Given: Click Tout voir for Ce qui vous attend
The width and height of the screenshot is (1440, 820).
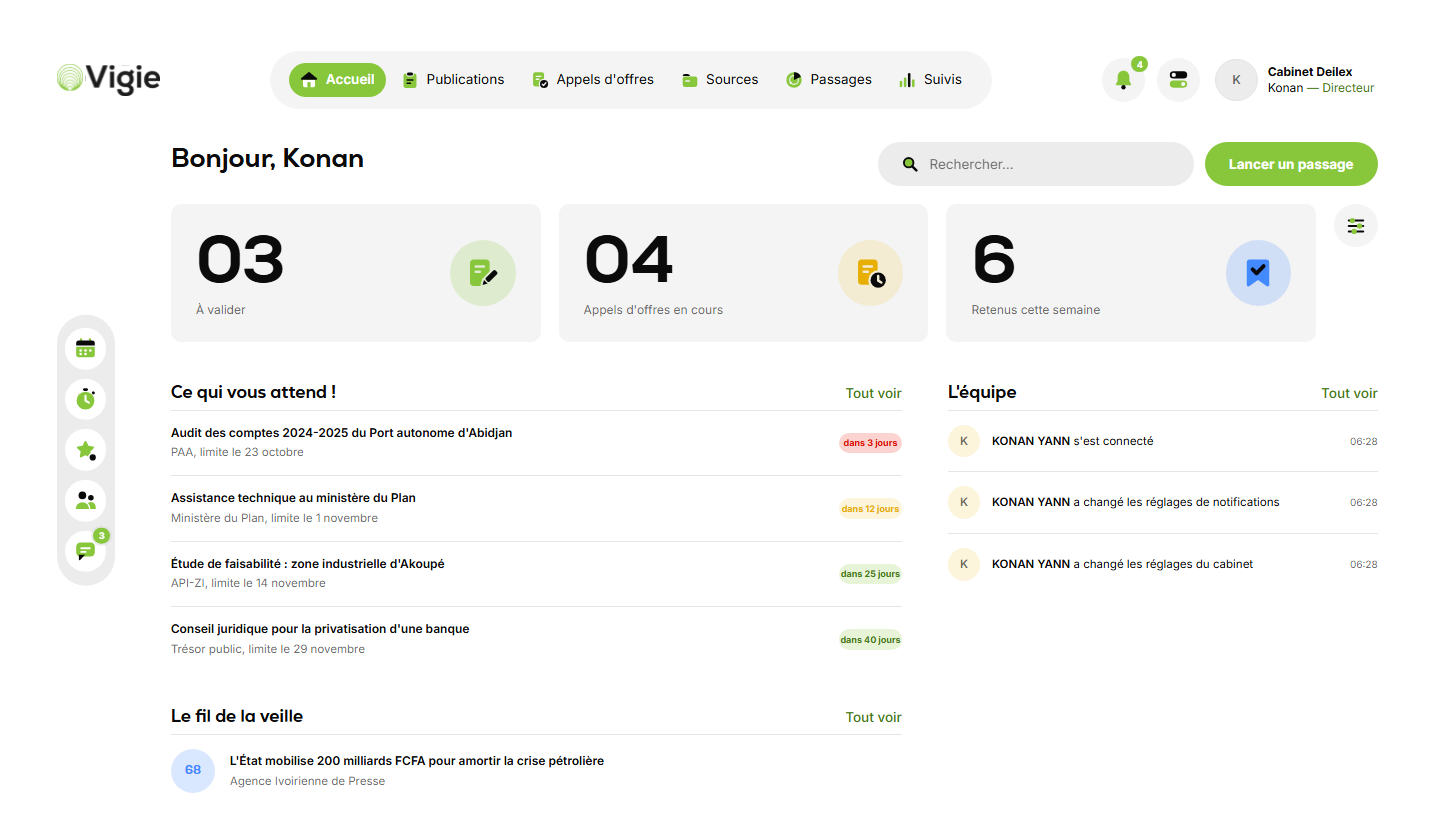Looking at the screenshot, I should (x=874, y=393).
